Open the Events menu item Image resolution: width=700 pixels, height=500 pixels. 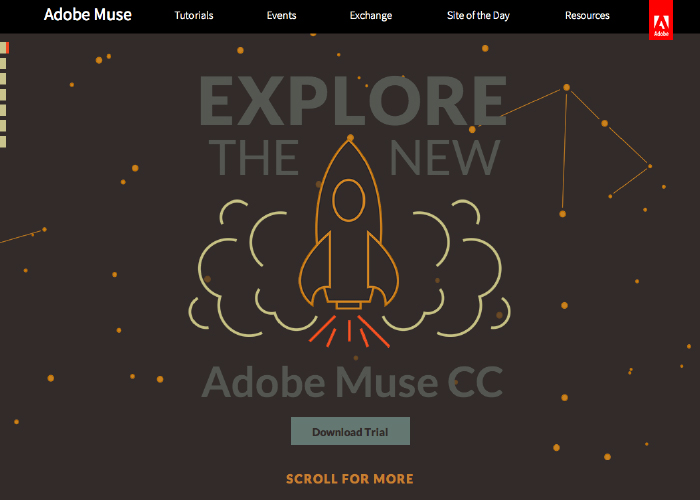pos(281,15)
